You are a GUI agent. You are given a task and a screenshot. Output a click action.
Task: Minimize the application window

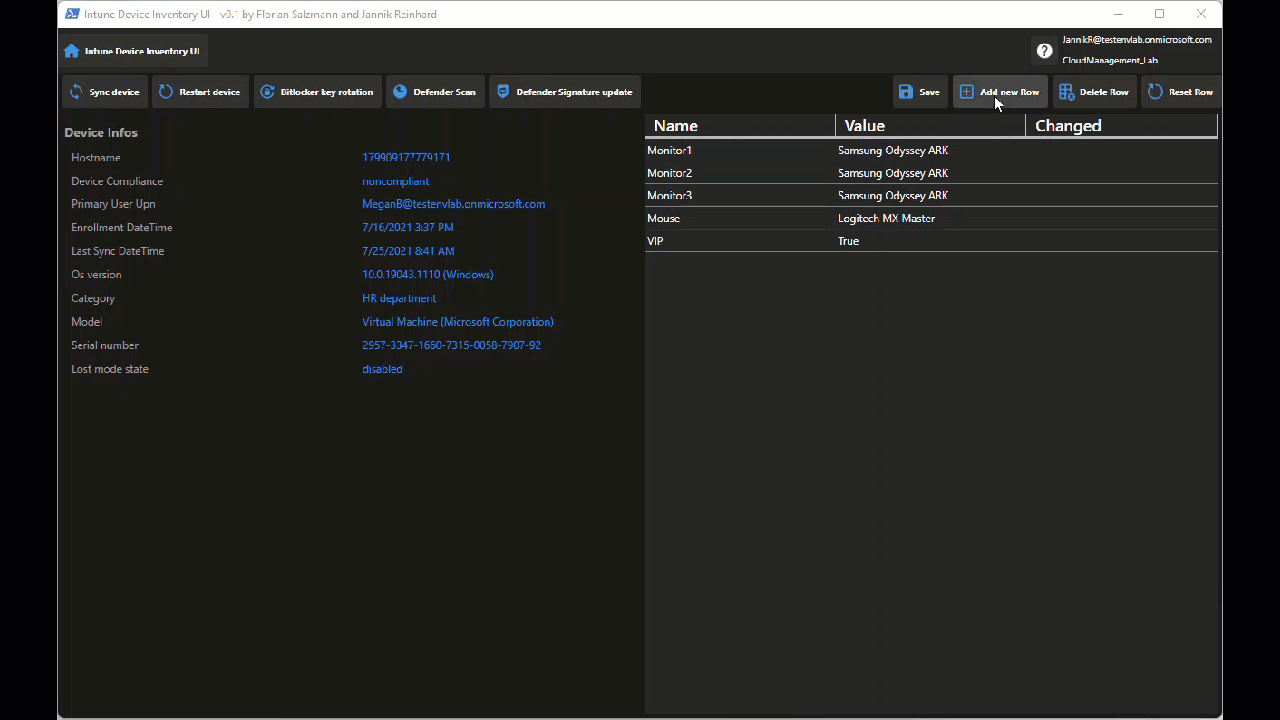pyautogui.click(x=1117, y=14)
